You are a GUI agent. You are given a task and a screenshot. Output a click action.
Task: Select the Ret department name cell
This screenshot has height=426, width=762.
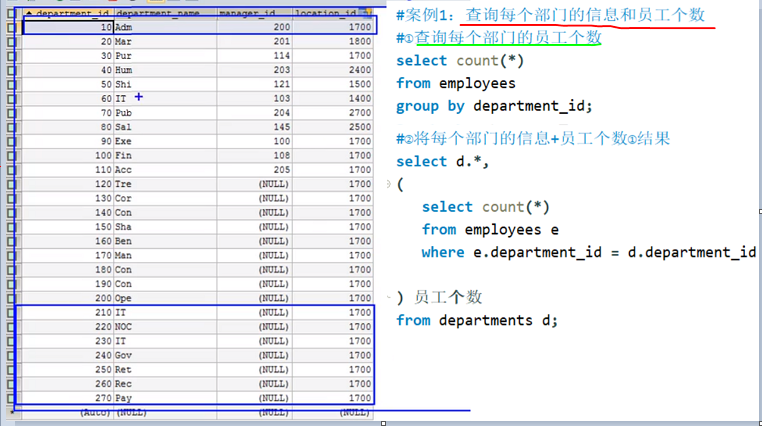coord(165,370)
